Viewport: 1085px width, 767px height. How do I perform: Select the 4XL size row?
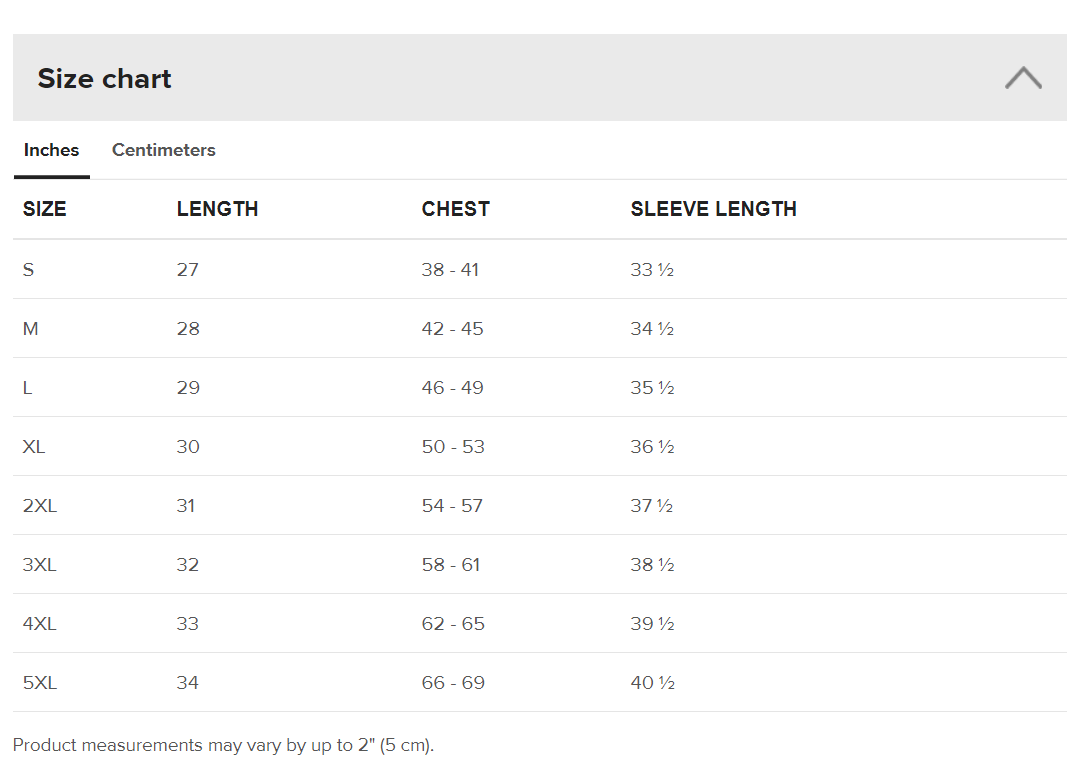[540, 623]
